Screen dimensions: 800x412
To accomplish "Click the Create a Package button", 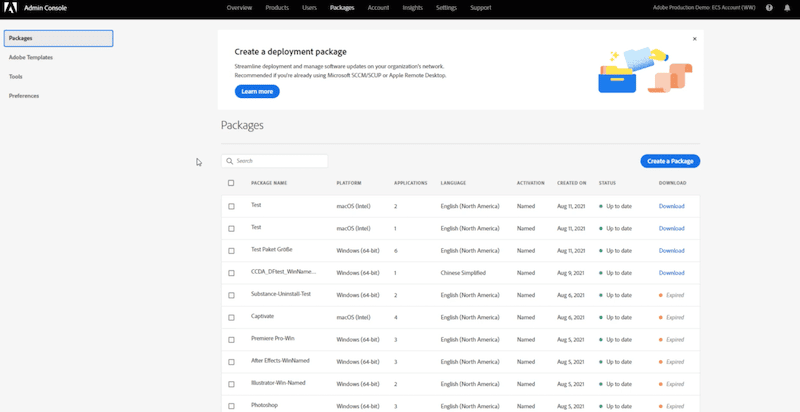I will click(x=670, y=161).
